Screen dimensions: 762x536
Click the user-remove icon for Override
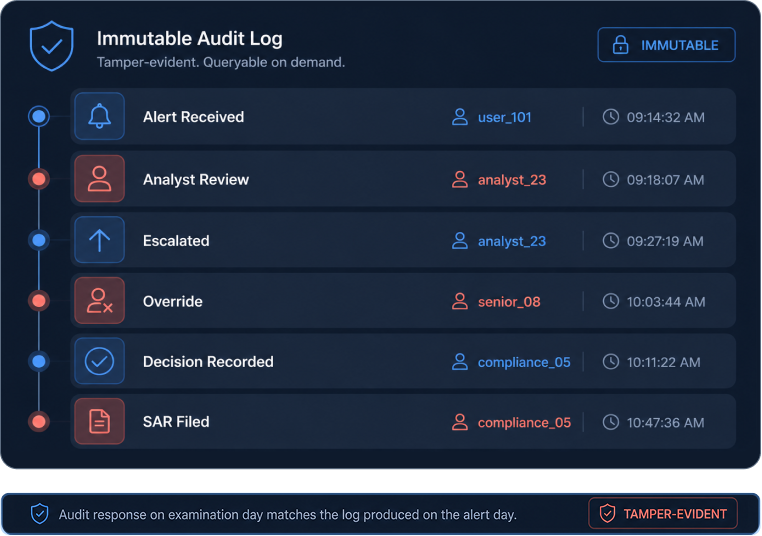coord(100,301)
